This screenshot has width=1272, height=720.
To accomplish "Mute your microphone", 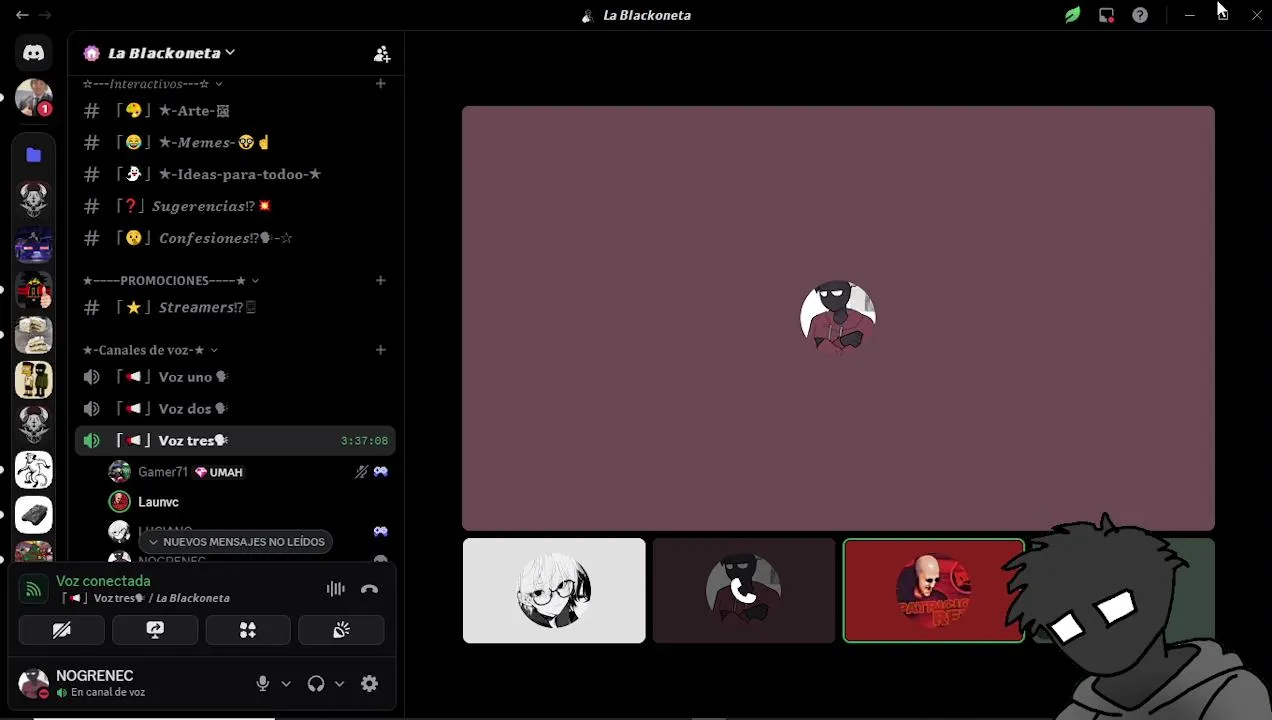I will tap(263, 684).
